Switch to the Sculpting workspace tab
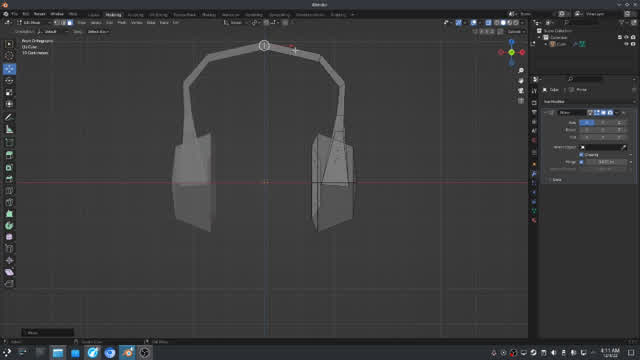 136,15
